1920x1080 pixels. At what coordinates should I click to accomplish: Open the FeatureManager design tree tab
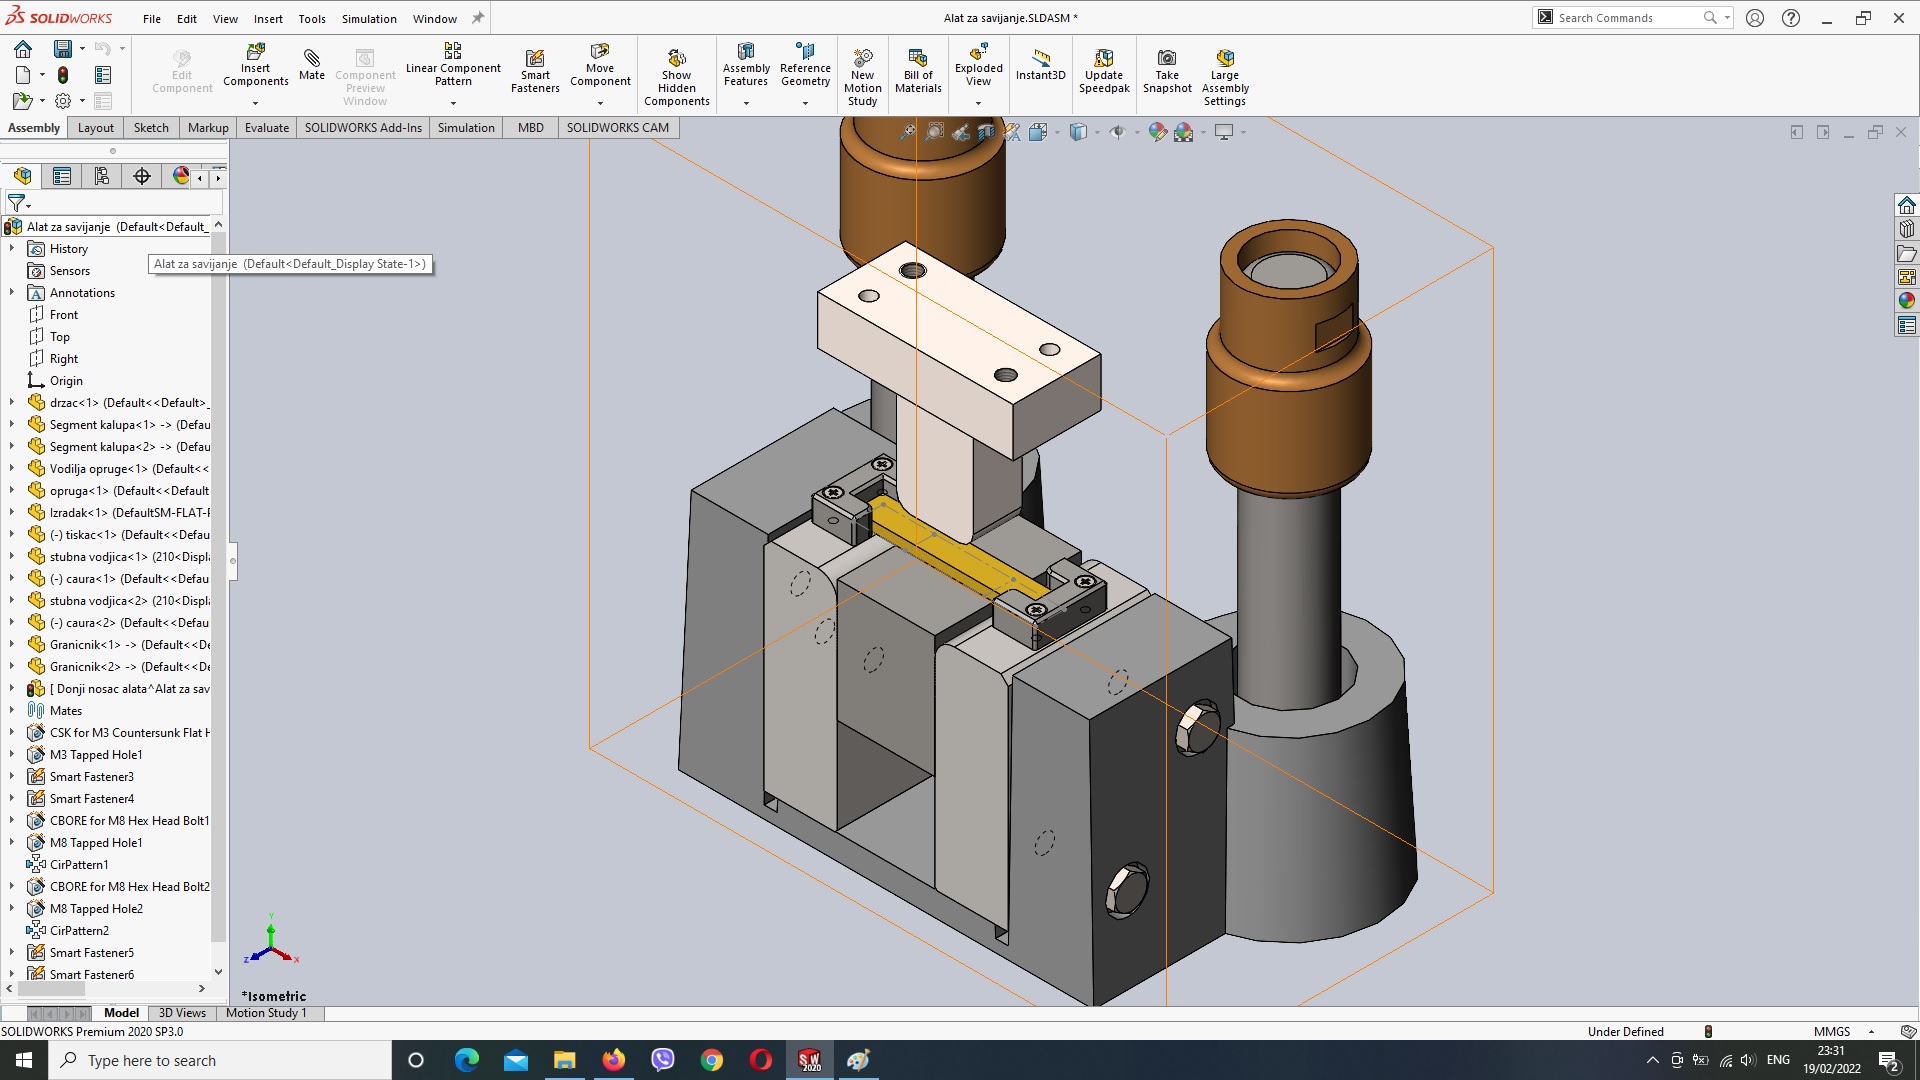(x=23, y=176)
